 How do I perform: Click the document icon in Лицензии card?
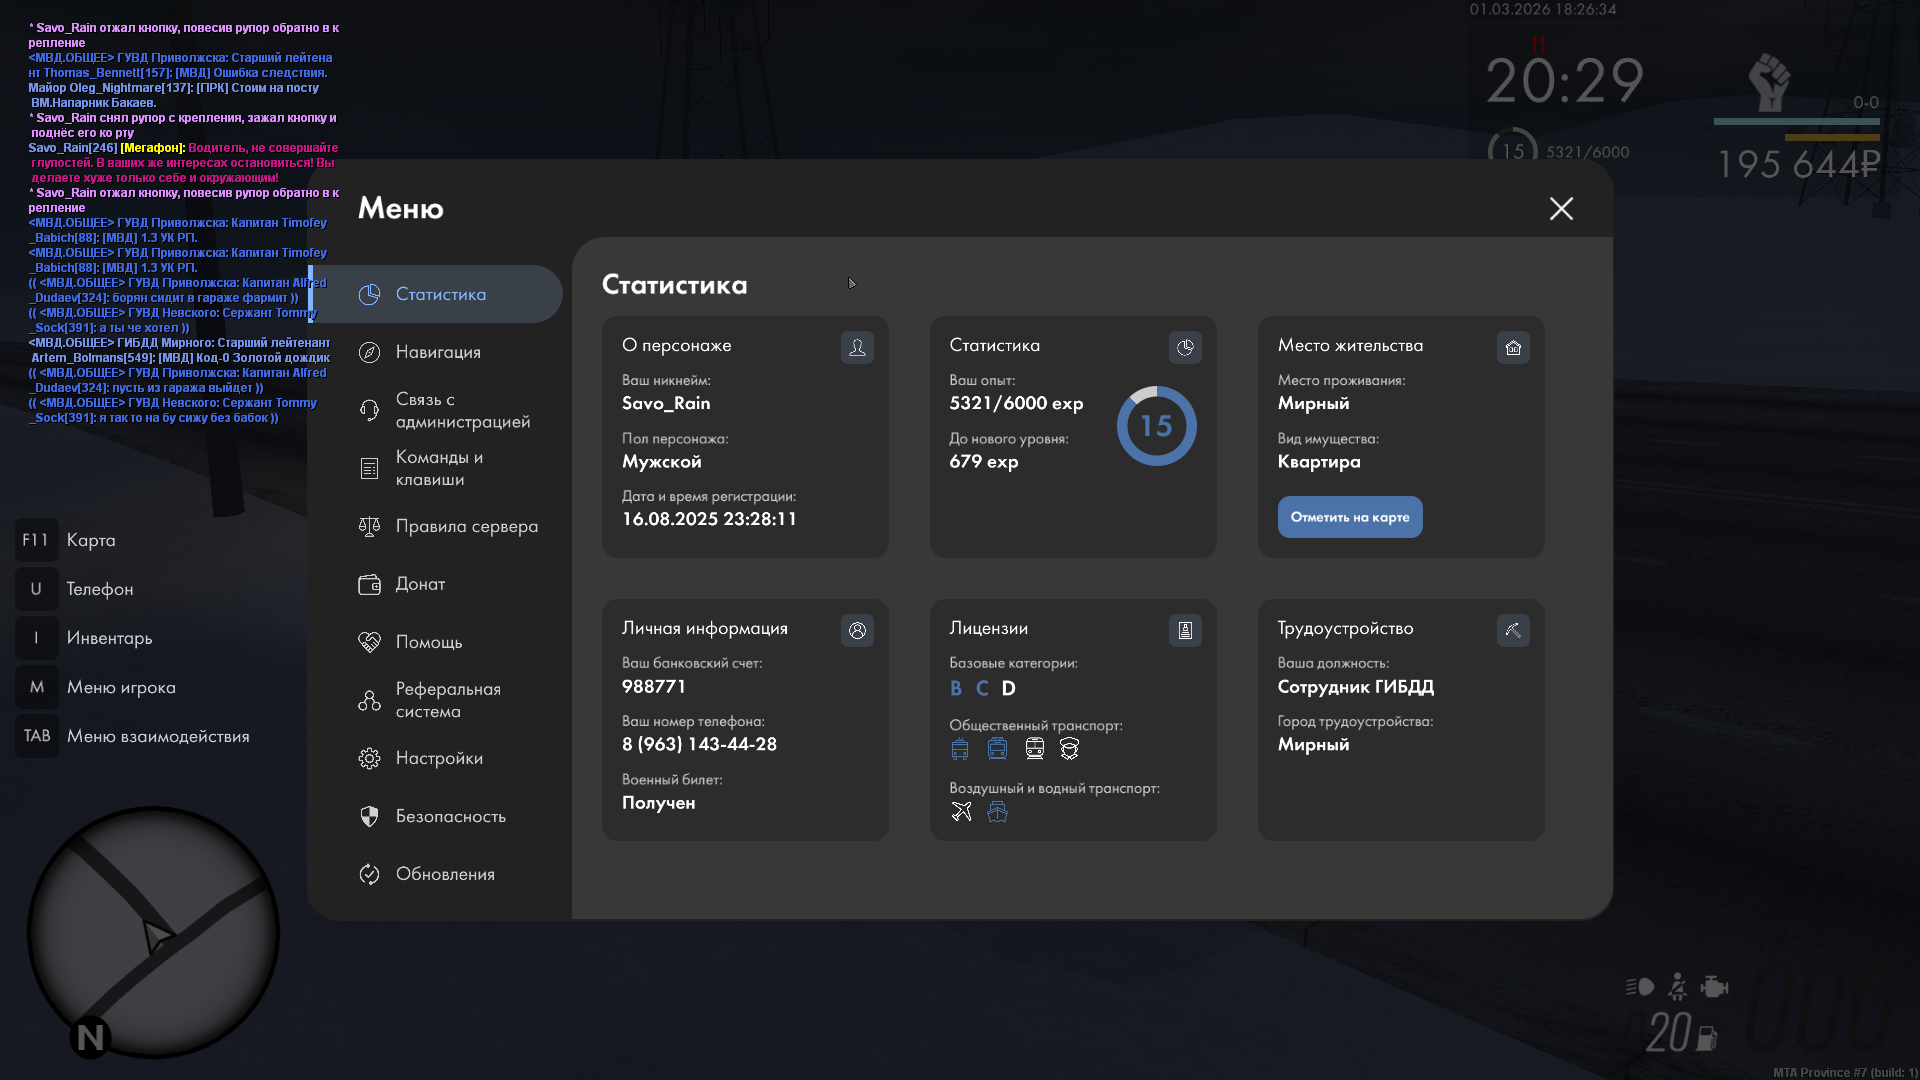1185,630
